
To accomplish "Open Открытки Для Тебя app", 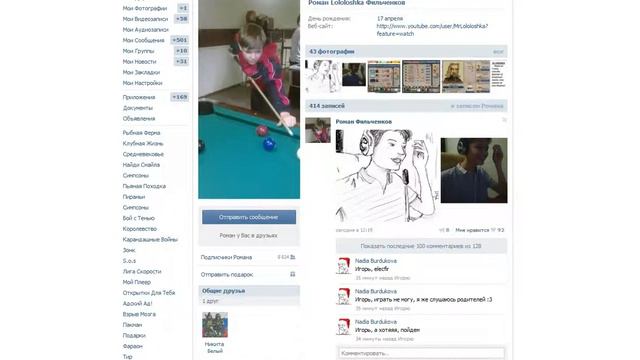I will [149, 293].
